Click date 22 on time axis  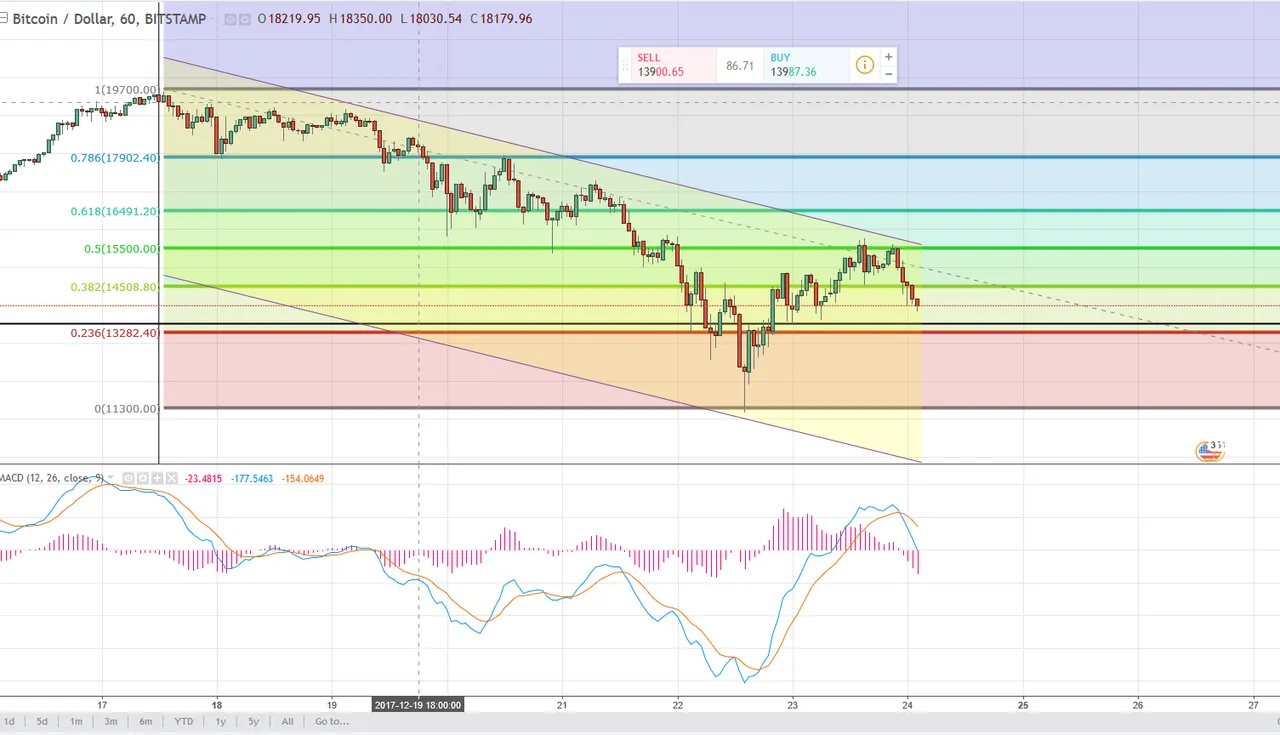(677, 703)
